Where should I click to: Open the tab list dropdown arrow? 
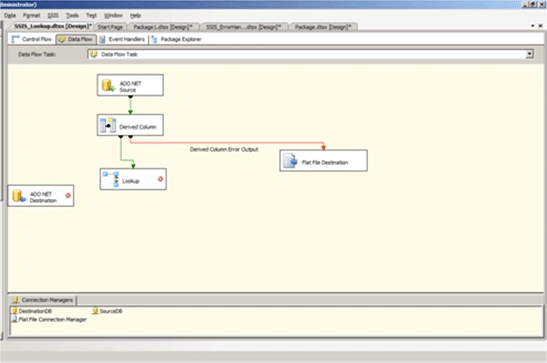(x=532, y=26)
